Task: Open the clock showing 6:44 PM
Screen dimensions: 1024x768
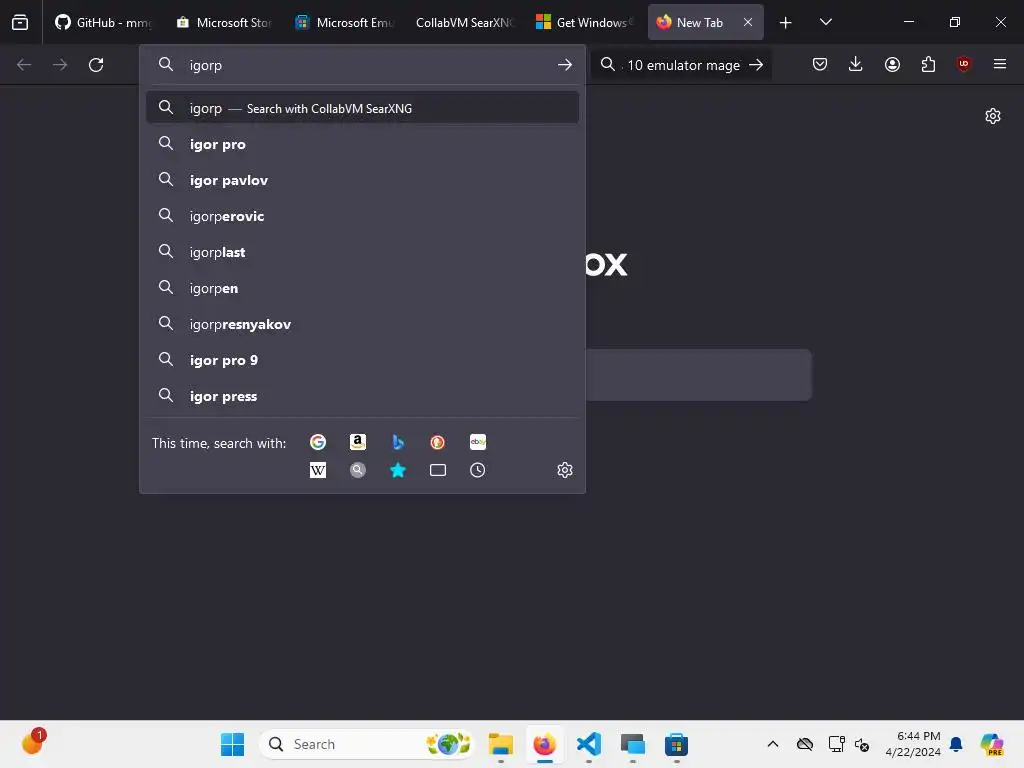Action: click(913, 744)
